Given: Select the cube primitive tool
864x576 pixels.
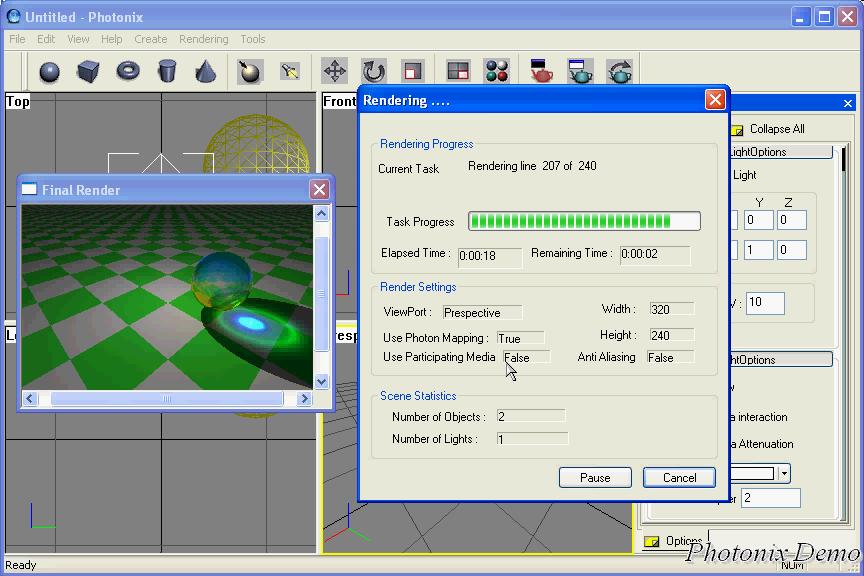Looking at the screenshot, I should [88, 71].
